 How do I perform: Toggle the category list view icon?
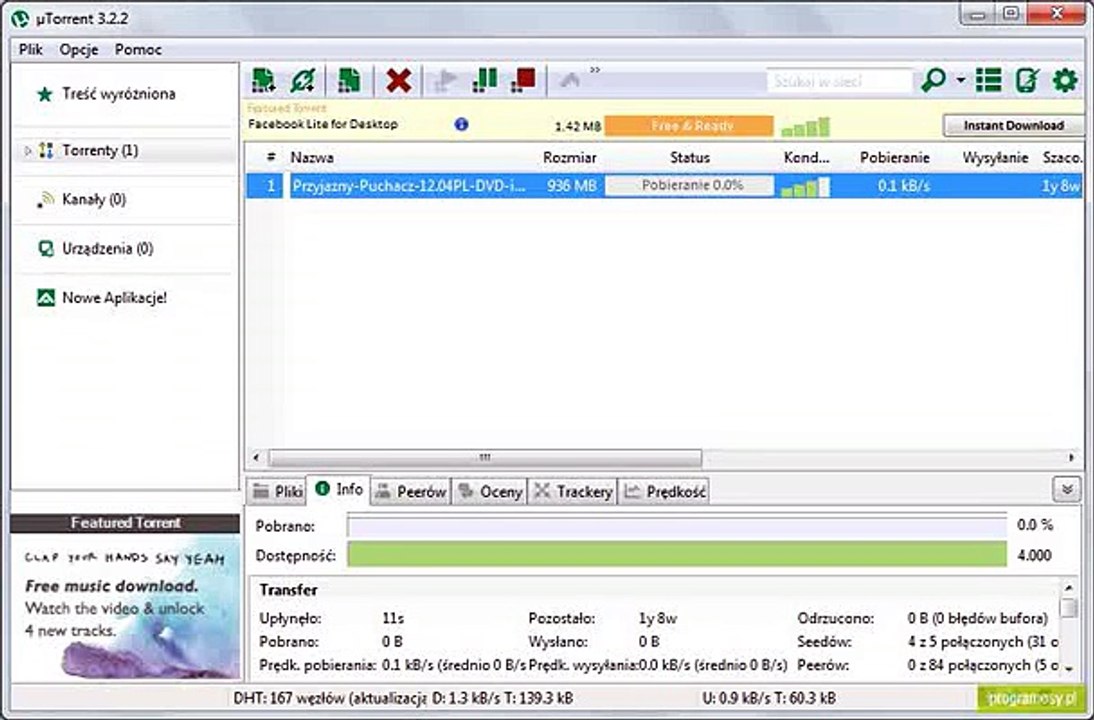tap(989, 80)
